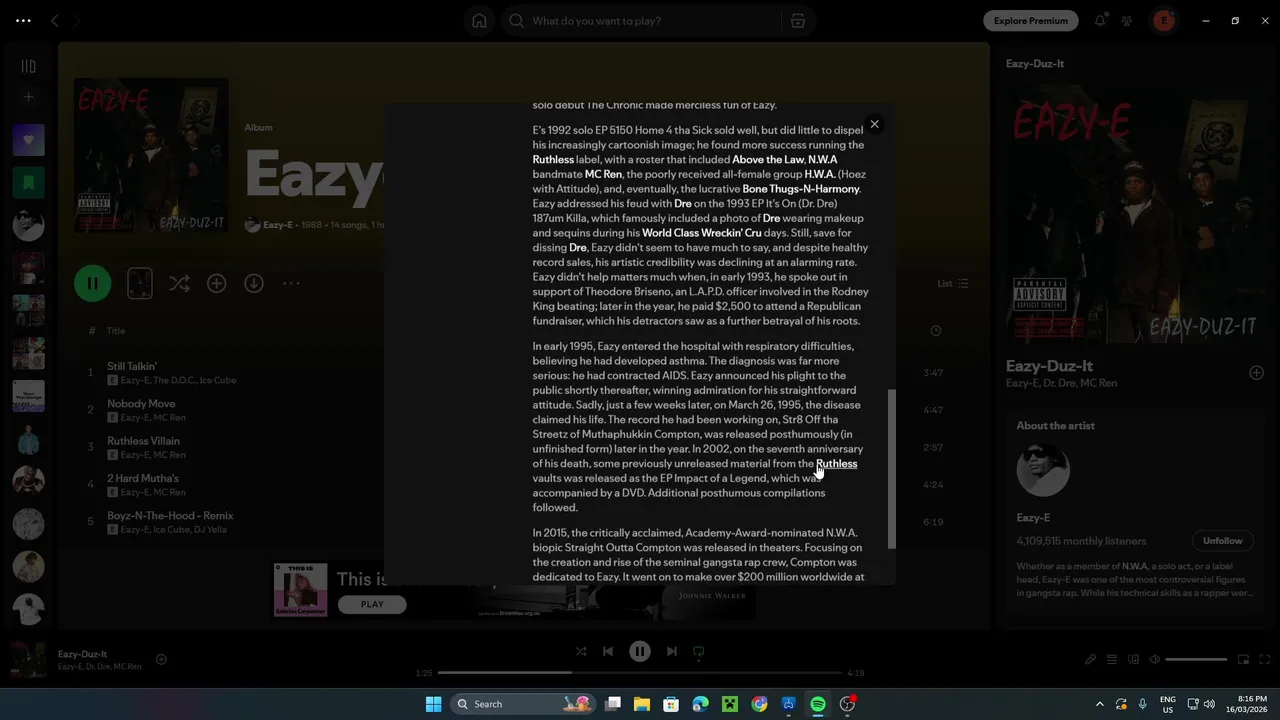Play the track Still Talkin'

tap(131, 367)
